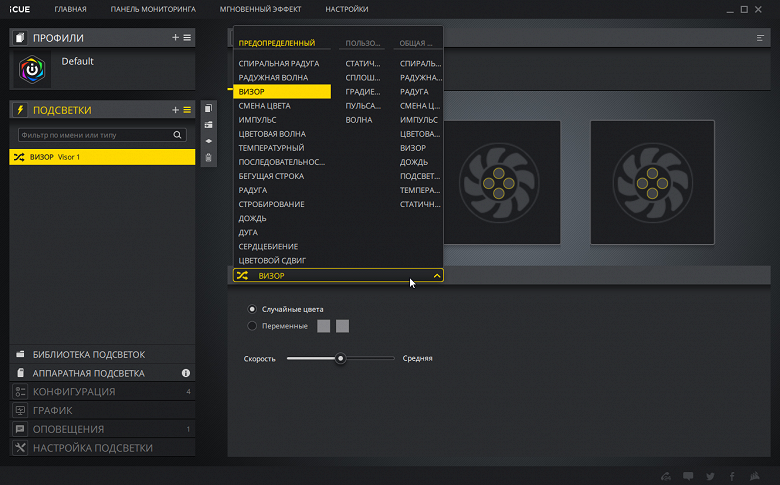The image size is (780, 485).
Task: Expand the БИБЛИОТЕКА ПОДСВЕТОК section
Action: pos(88,354)
